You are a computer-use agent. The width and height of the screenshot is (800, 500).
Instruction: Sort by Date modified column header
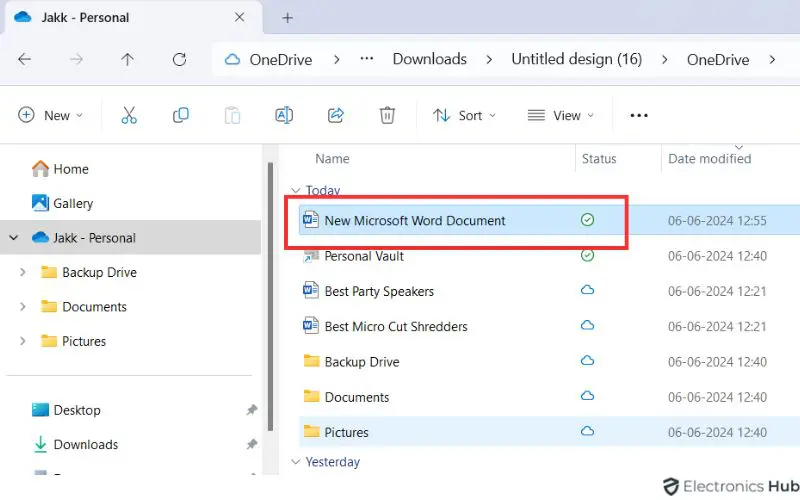point(710,159)
